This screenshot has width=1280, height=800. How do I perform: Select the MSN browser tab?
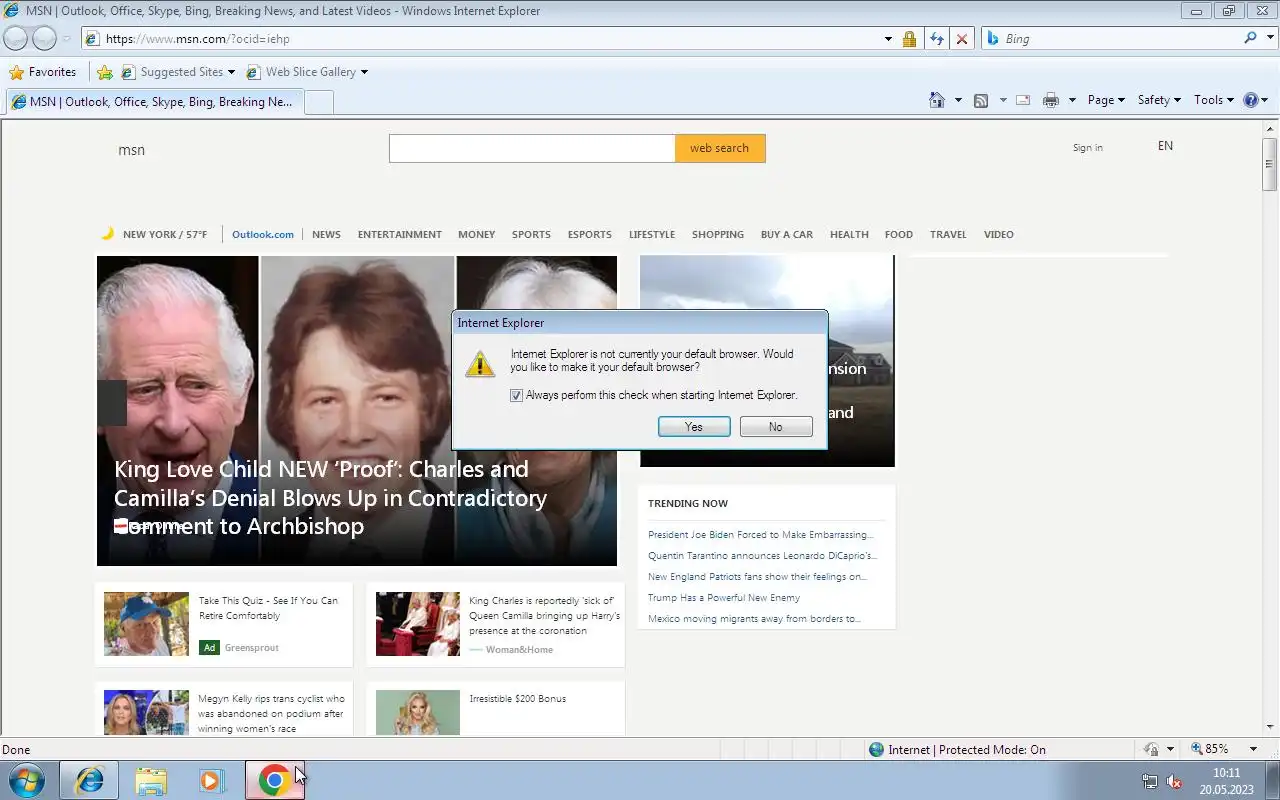pyautogui.click(x=153, y=102)
